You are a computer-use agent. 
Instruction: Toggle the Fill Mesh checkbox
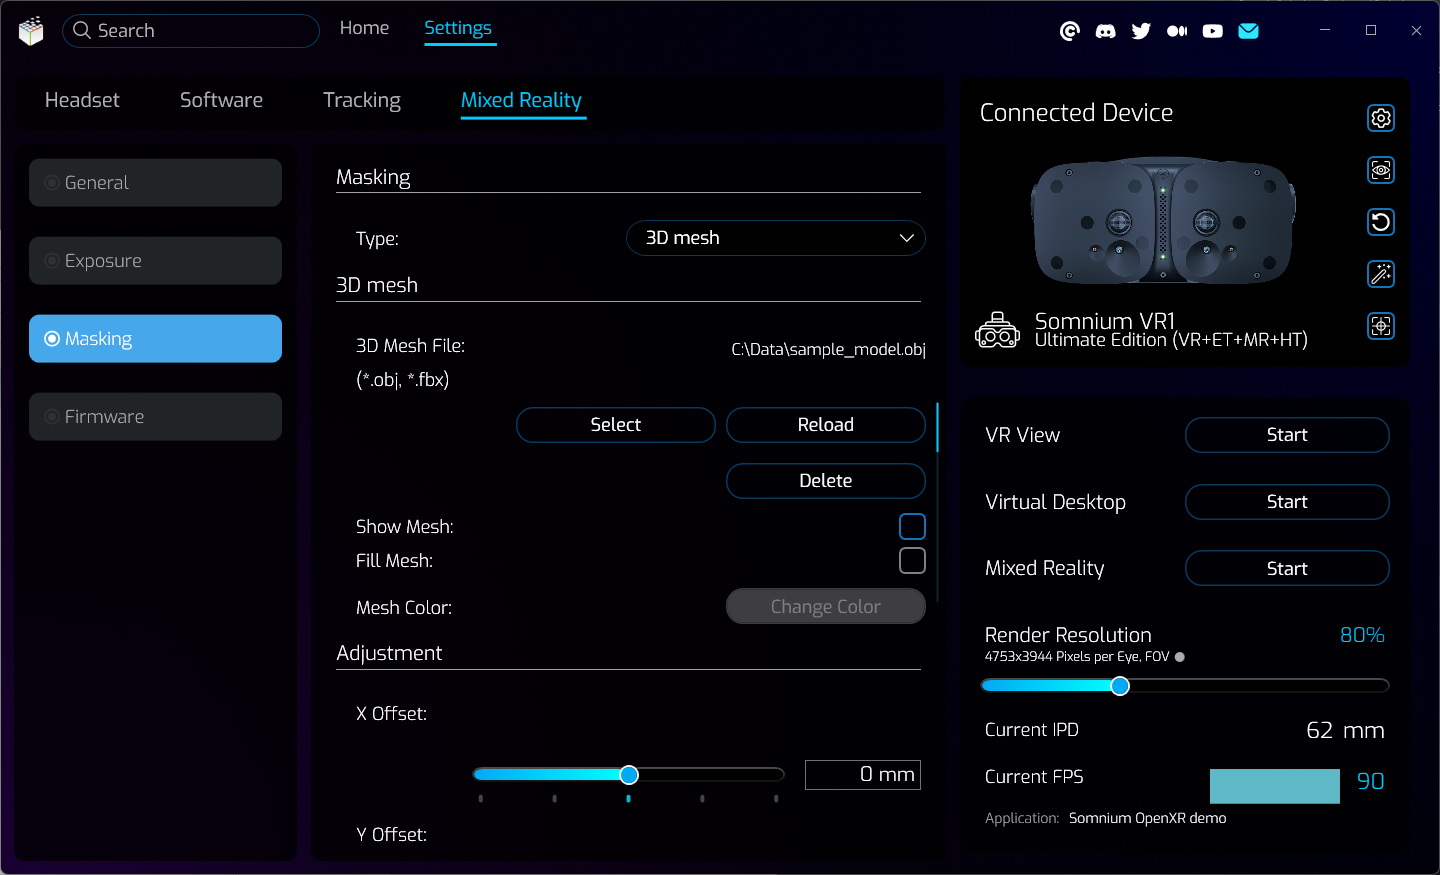912,561
